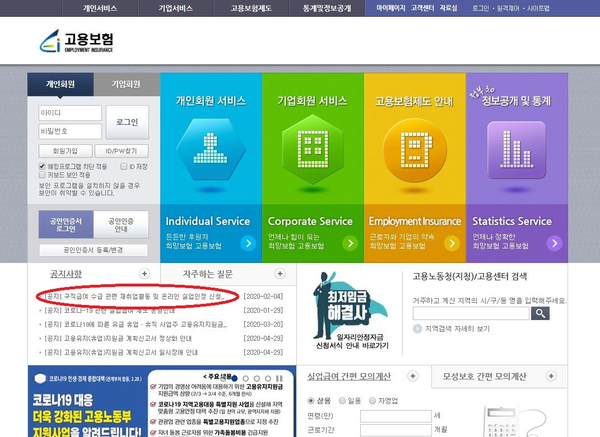Open the 기업회원 서비스 building icon
The image size is (600, 437).
point(313,149)
